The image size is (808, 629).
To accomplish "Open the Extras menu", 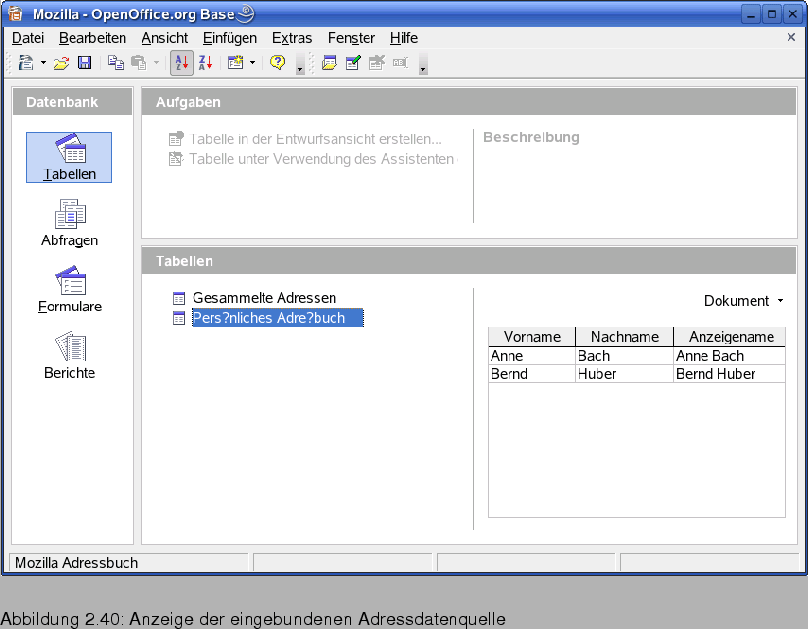I will click(x=291, y=38).
